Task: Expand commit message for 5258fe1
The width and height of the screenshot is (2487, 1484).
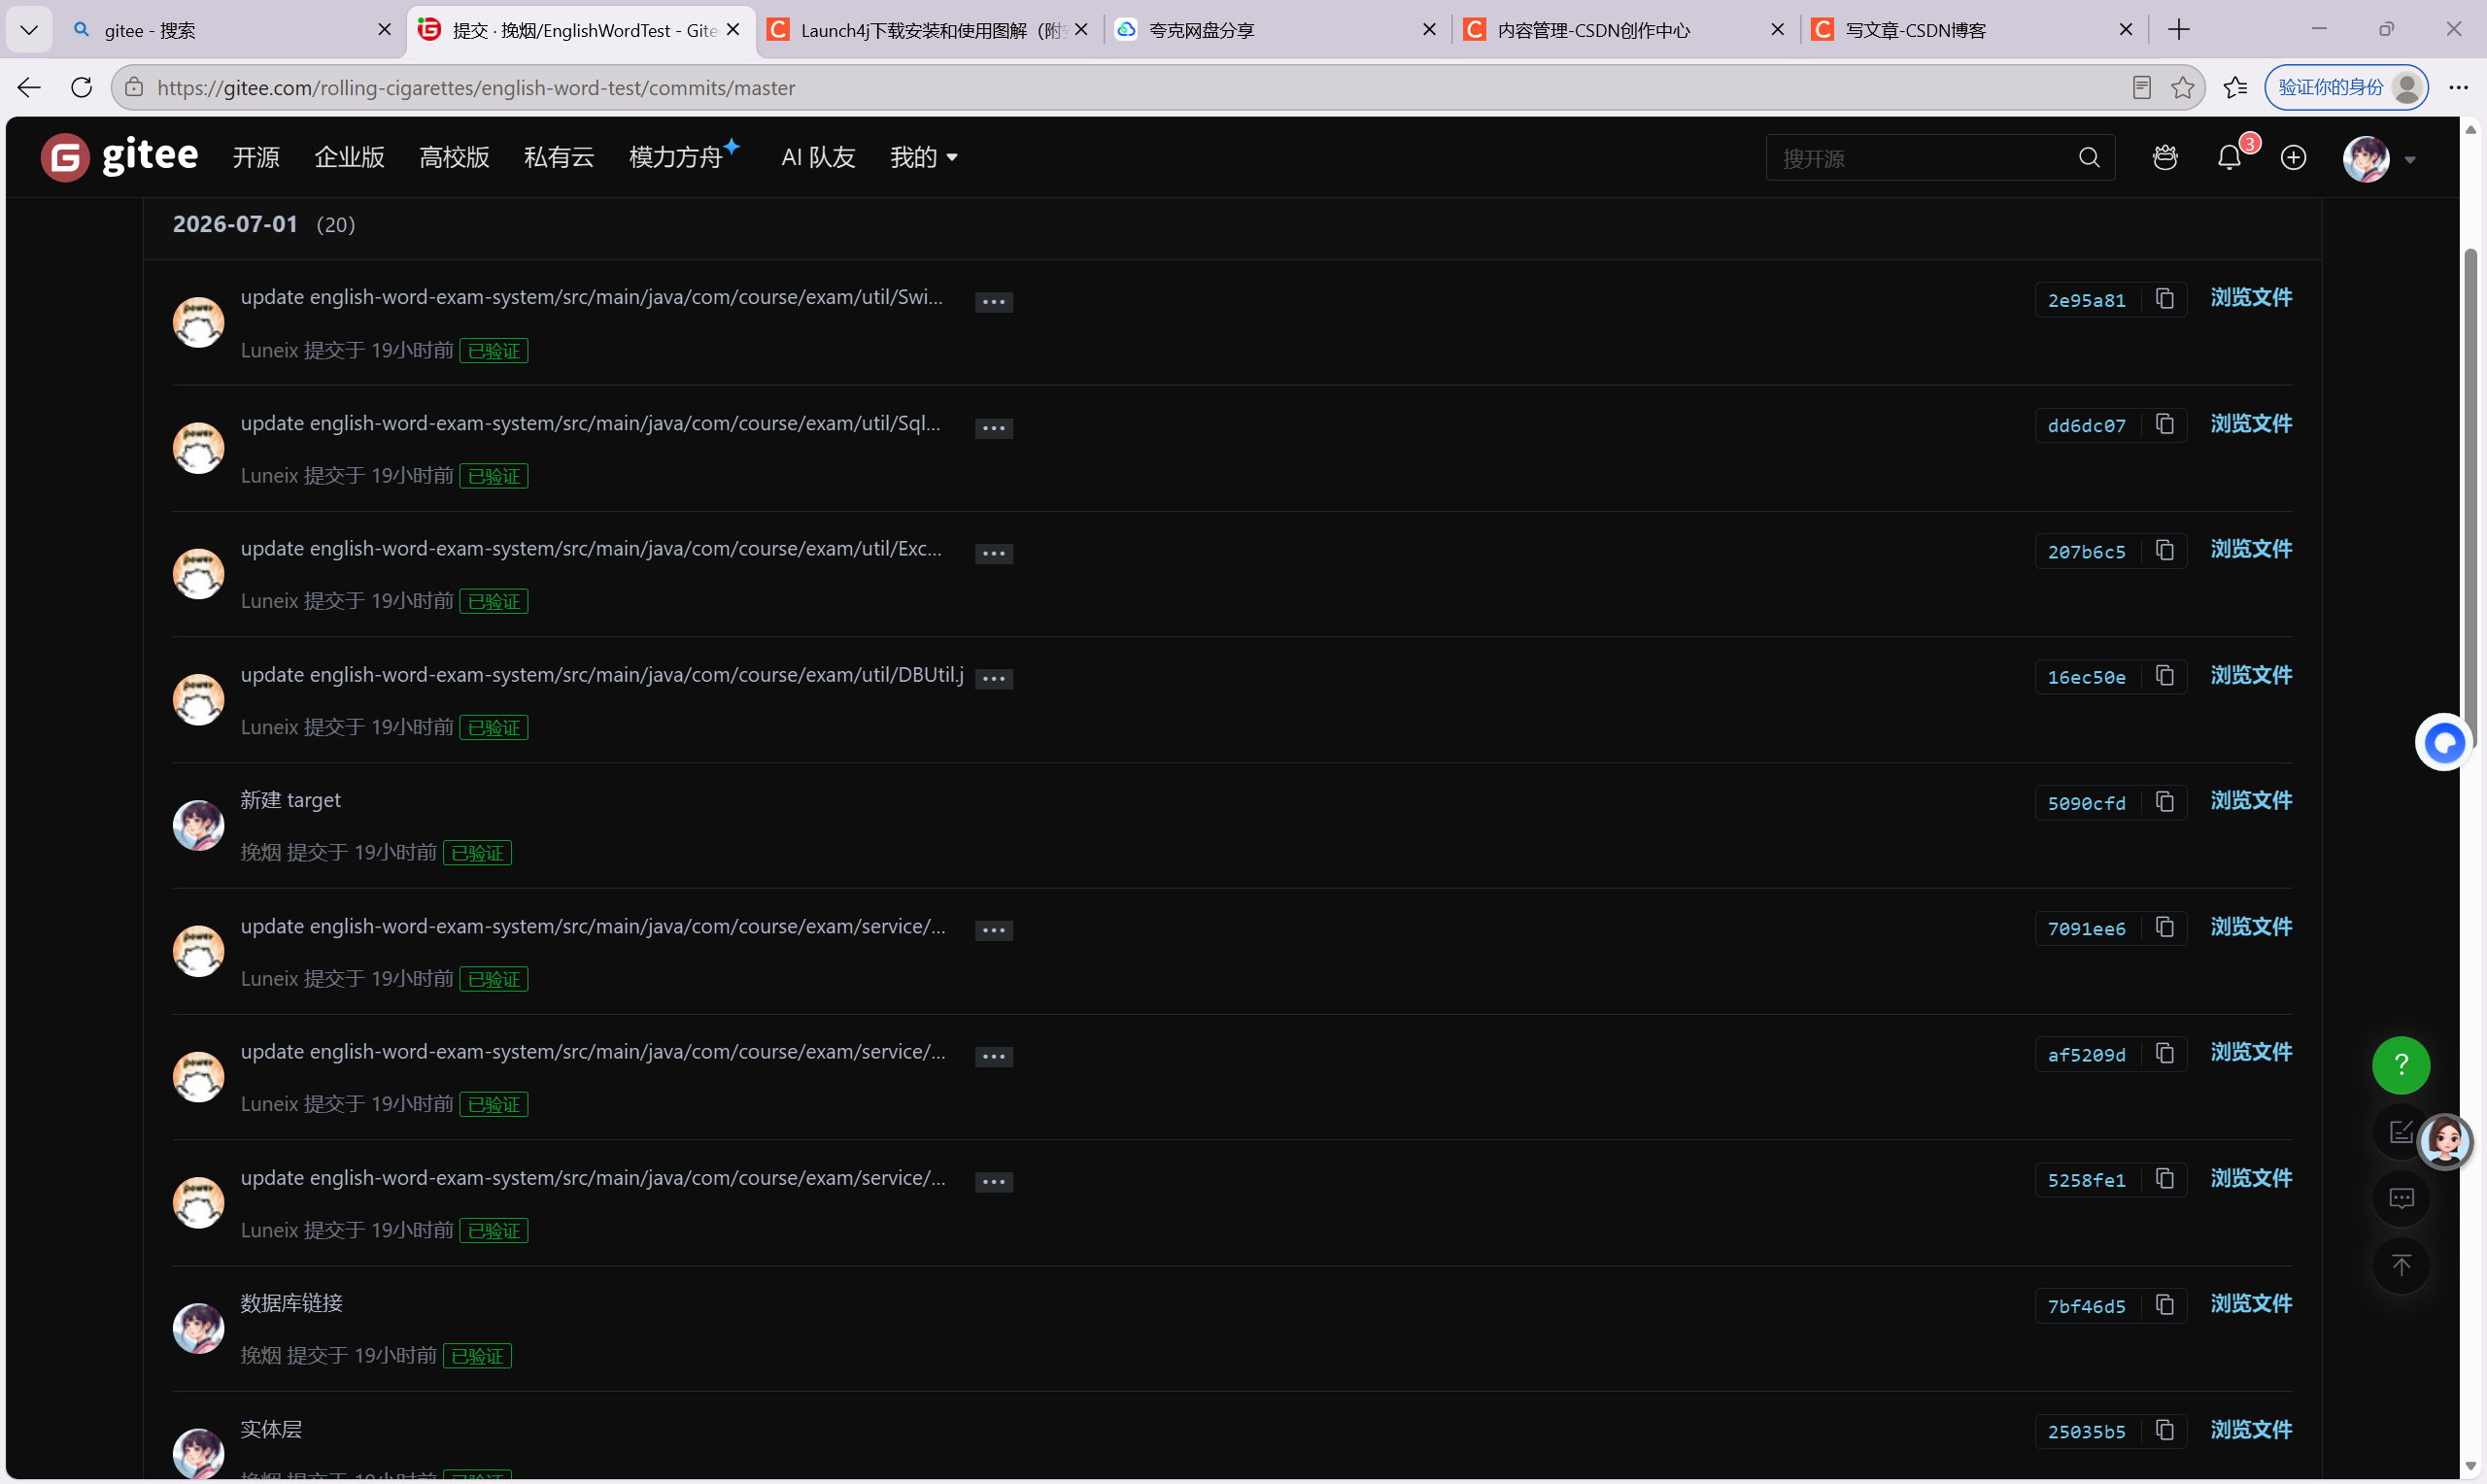Action: point(994,1182)
